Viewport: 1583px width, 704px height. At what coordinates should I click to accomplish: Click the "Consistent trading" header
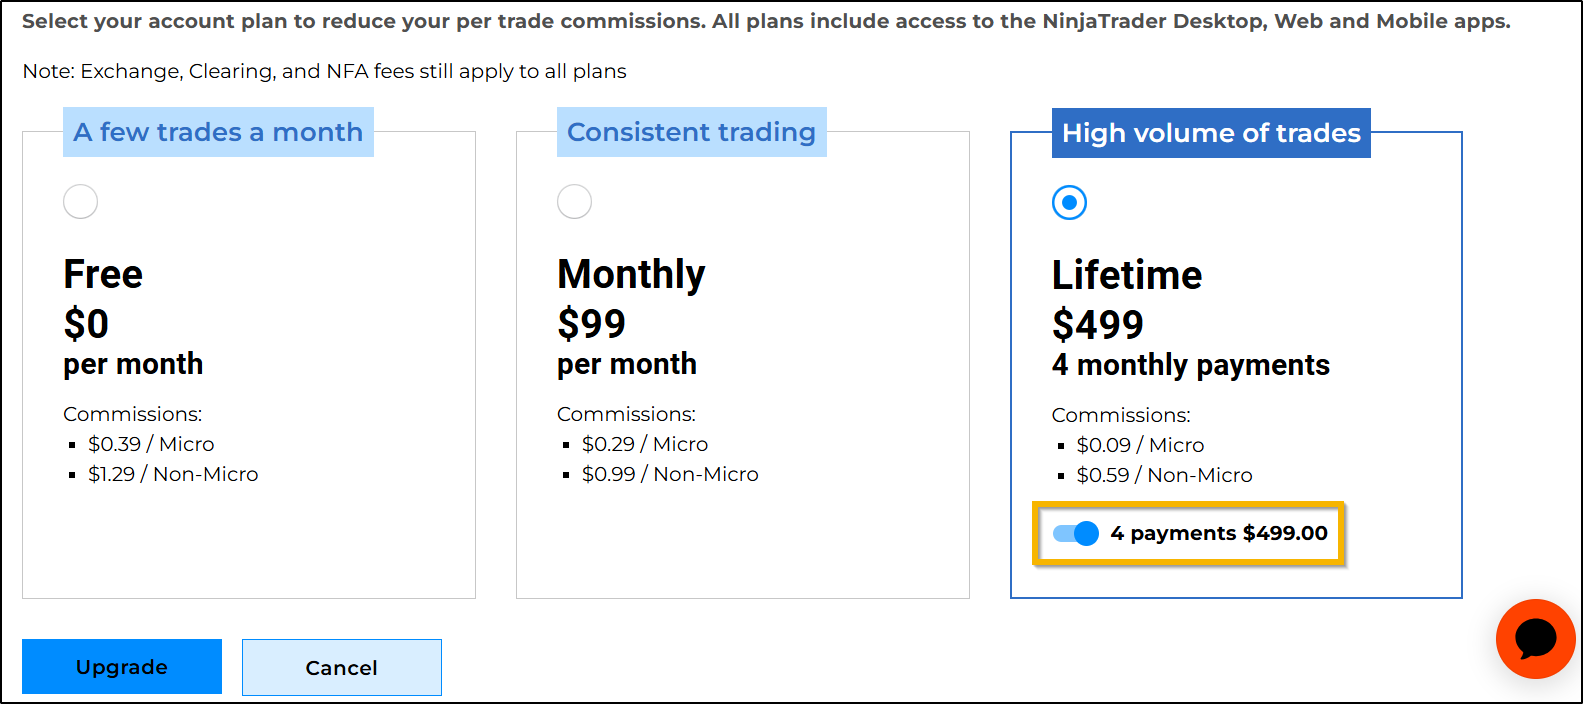(691, 132)
